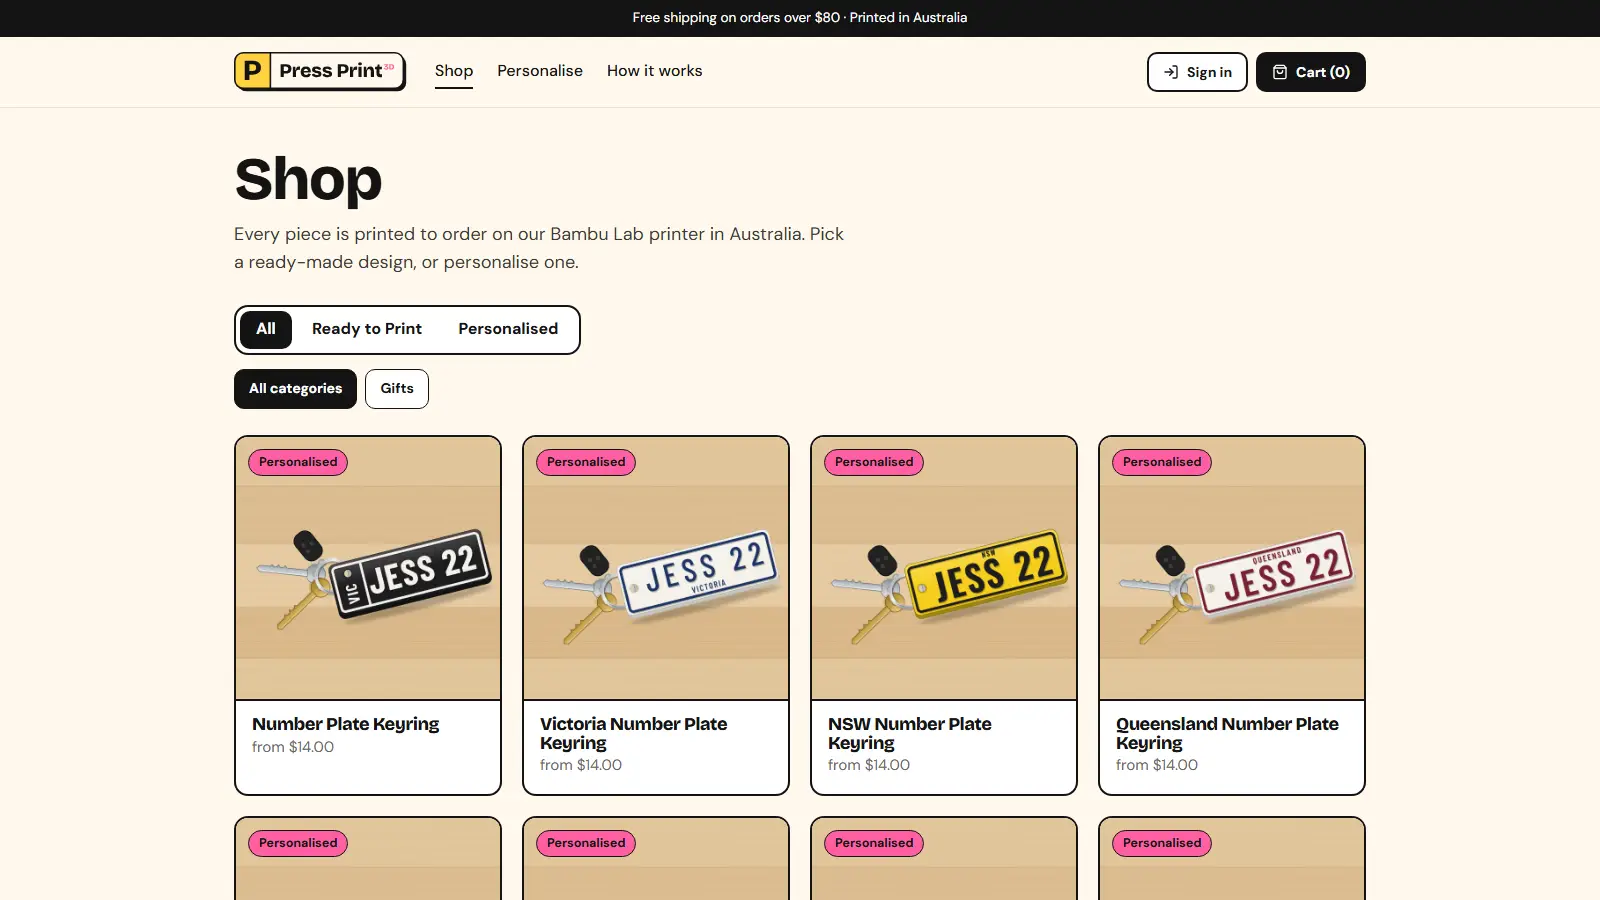Click the Personalised badge on Victoria keyring card
The width and height of the screenshot is (1600, 900).
point(586,462)
